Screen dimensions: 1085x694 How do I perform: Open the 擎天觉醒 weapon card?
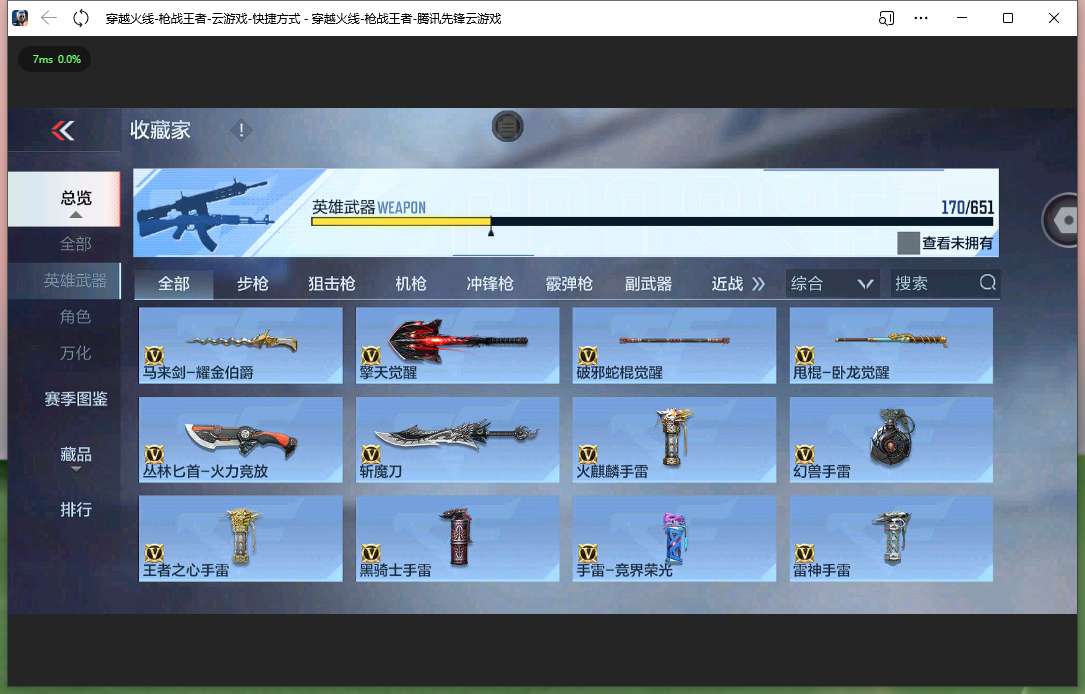[457, 345]
